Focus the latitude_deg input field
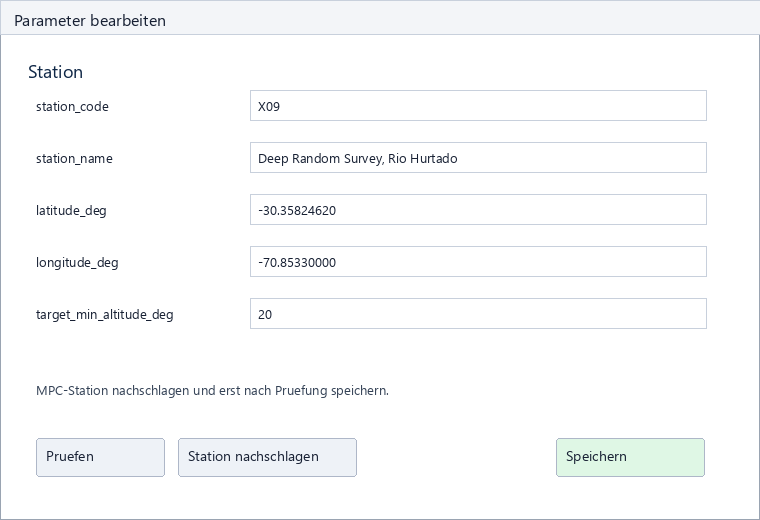Viewport: 760px width, 520px height. [478, 209]
